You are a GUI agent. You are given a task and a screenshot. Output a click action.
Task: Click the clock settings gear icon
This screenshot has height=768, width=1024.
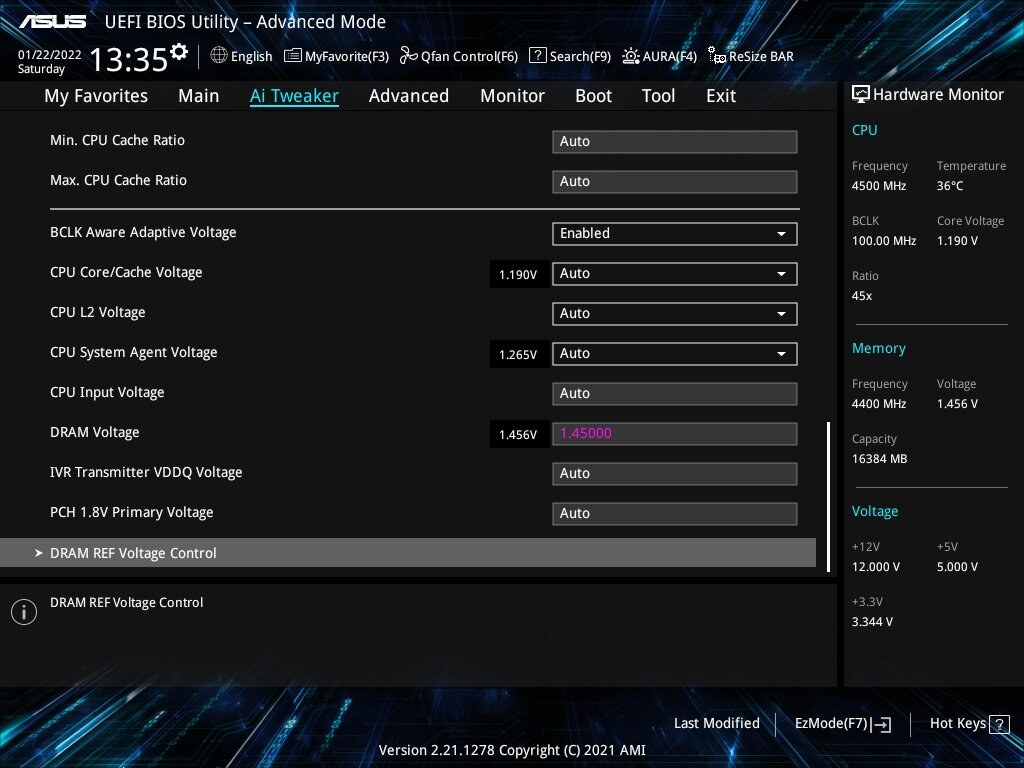pyautogui.click(x=179, y=51)
